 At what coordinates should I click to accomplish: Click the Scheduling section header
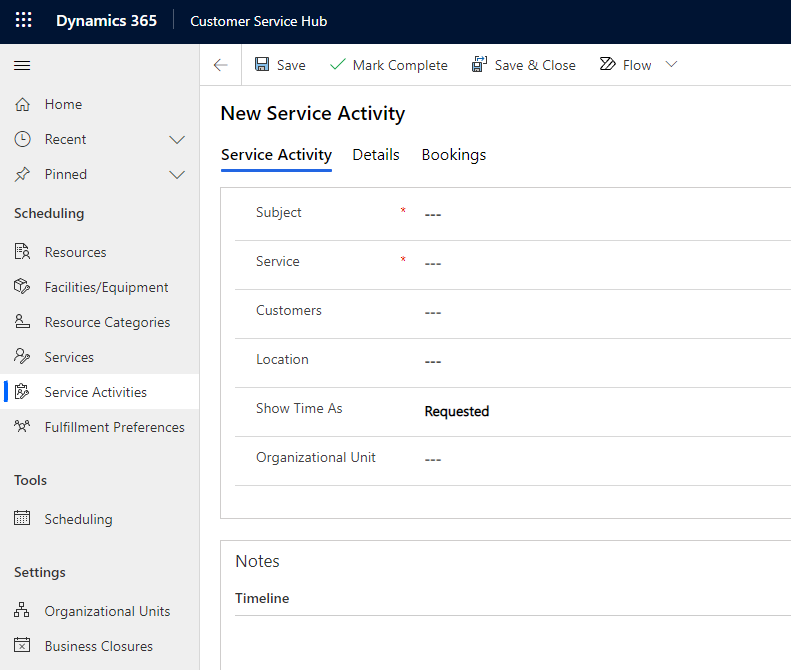point(49,213)
